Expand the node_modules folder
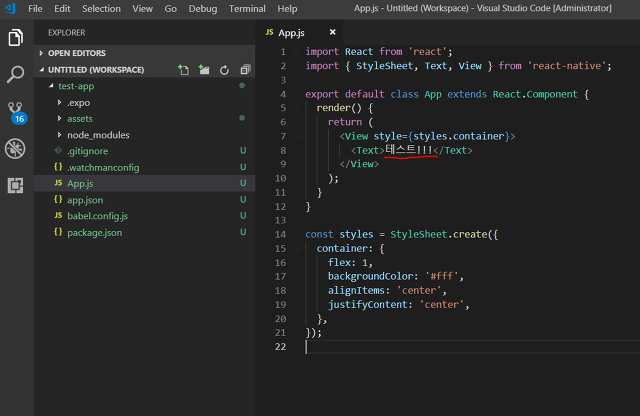The height and width of the screenshot is (416, 640). click(60, 135)
